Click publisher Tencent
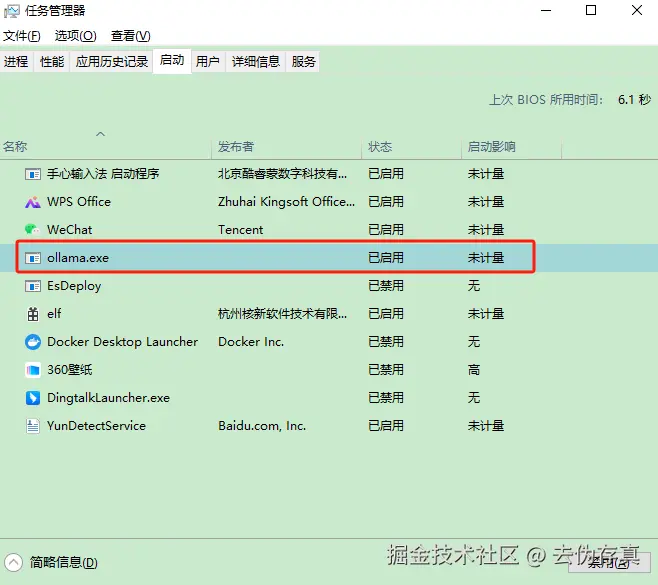This screenshot has width=658, height=585. pos(240,230)
